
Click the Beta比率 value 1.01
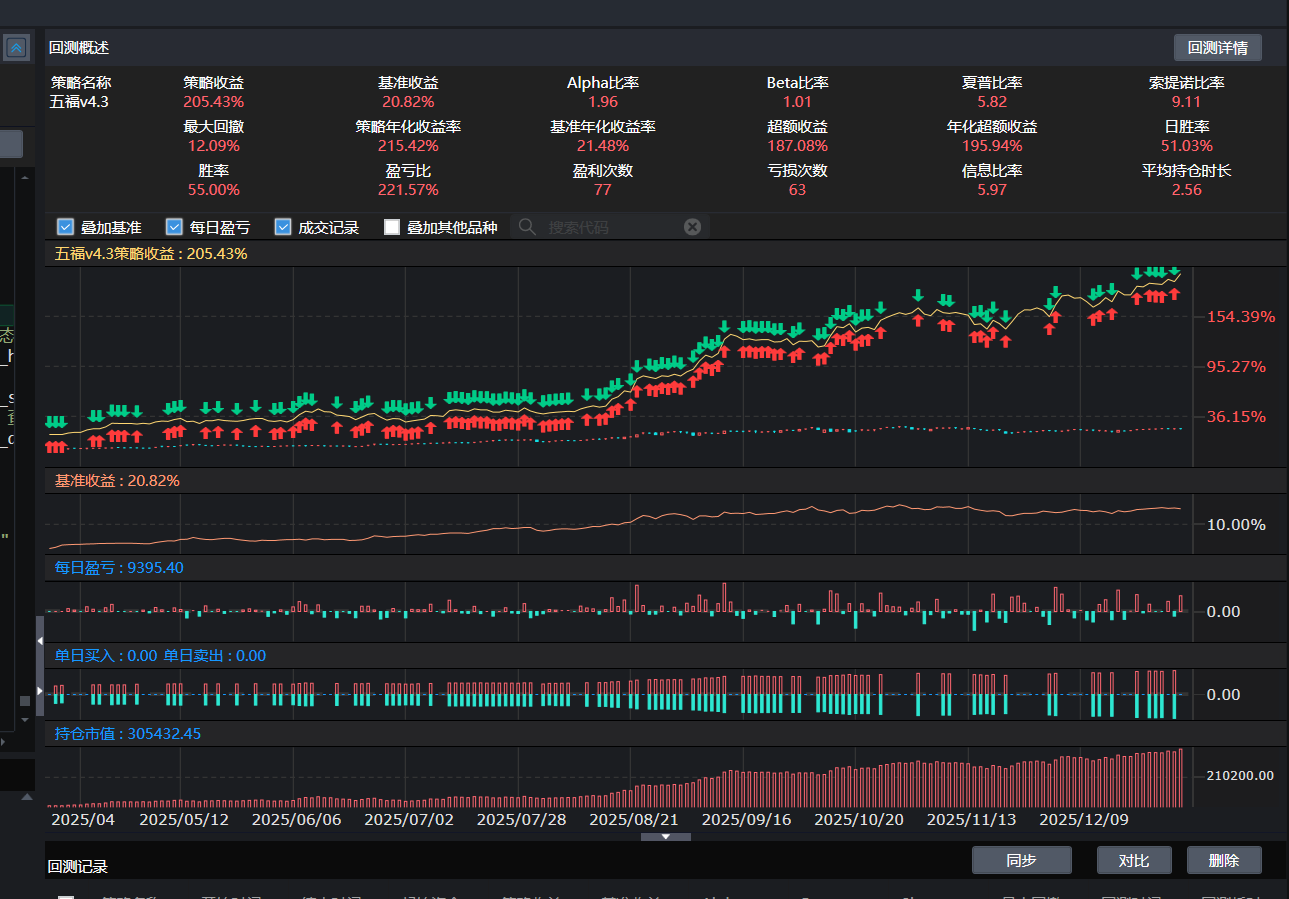coord(797,101)
